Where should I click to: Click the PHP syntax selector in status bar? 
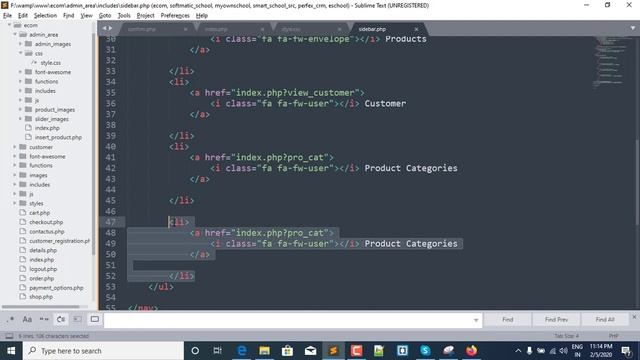tap(613, 336)
